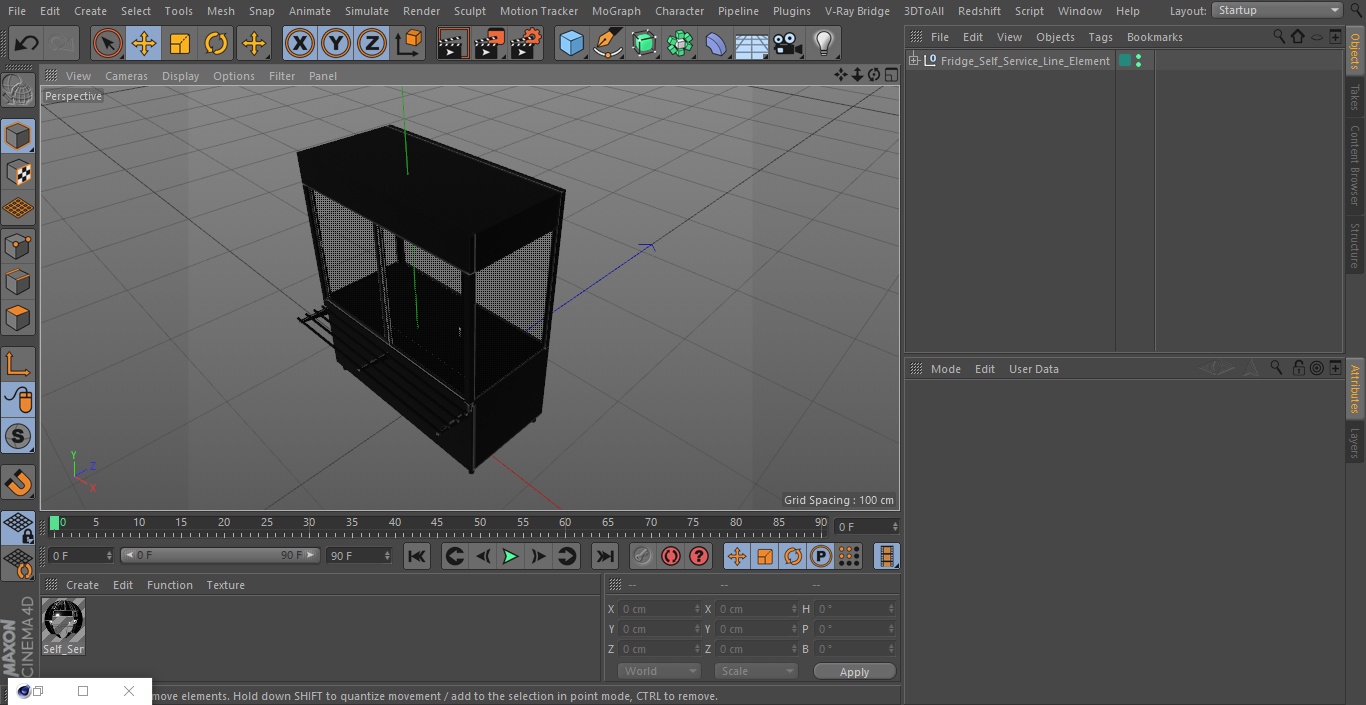Open Edit Render Settings

click(526, 43)
